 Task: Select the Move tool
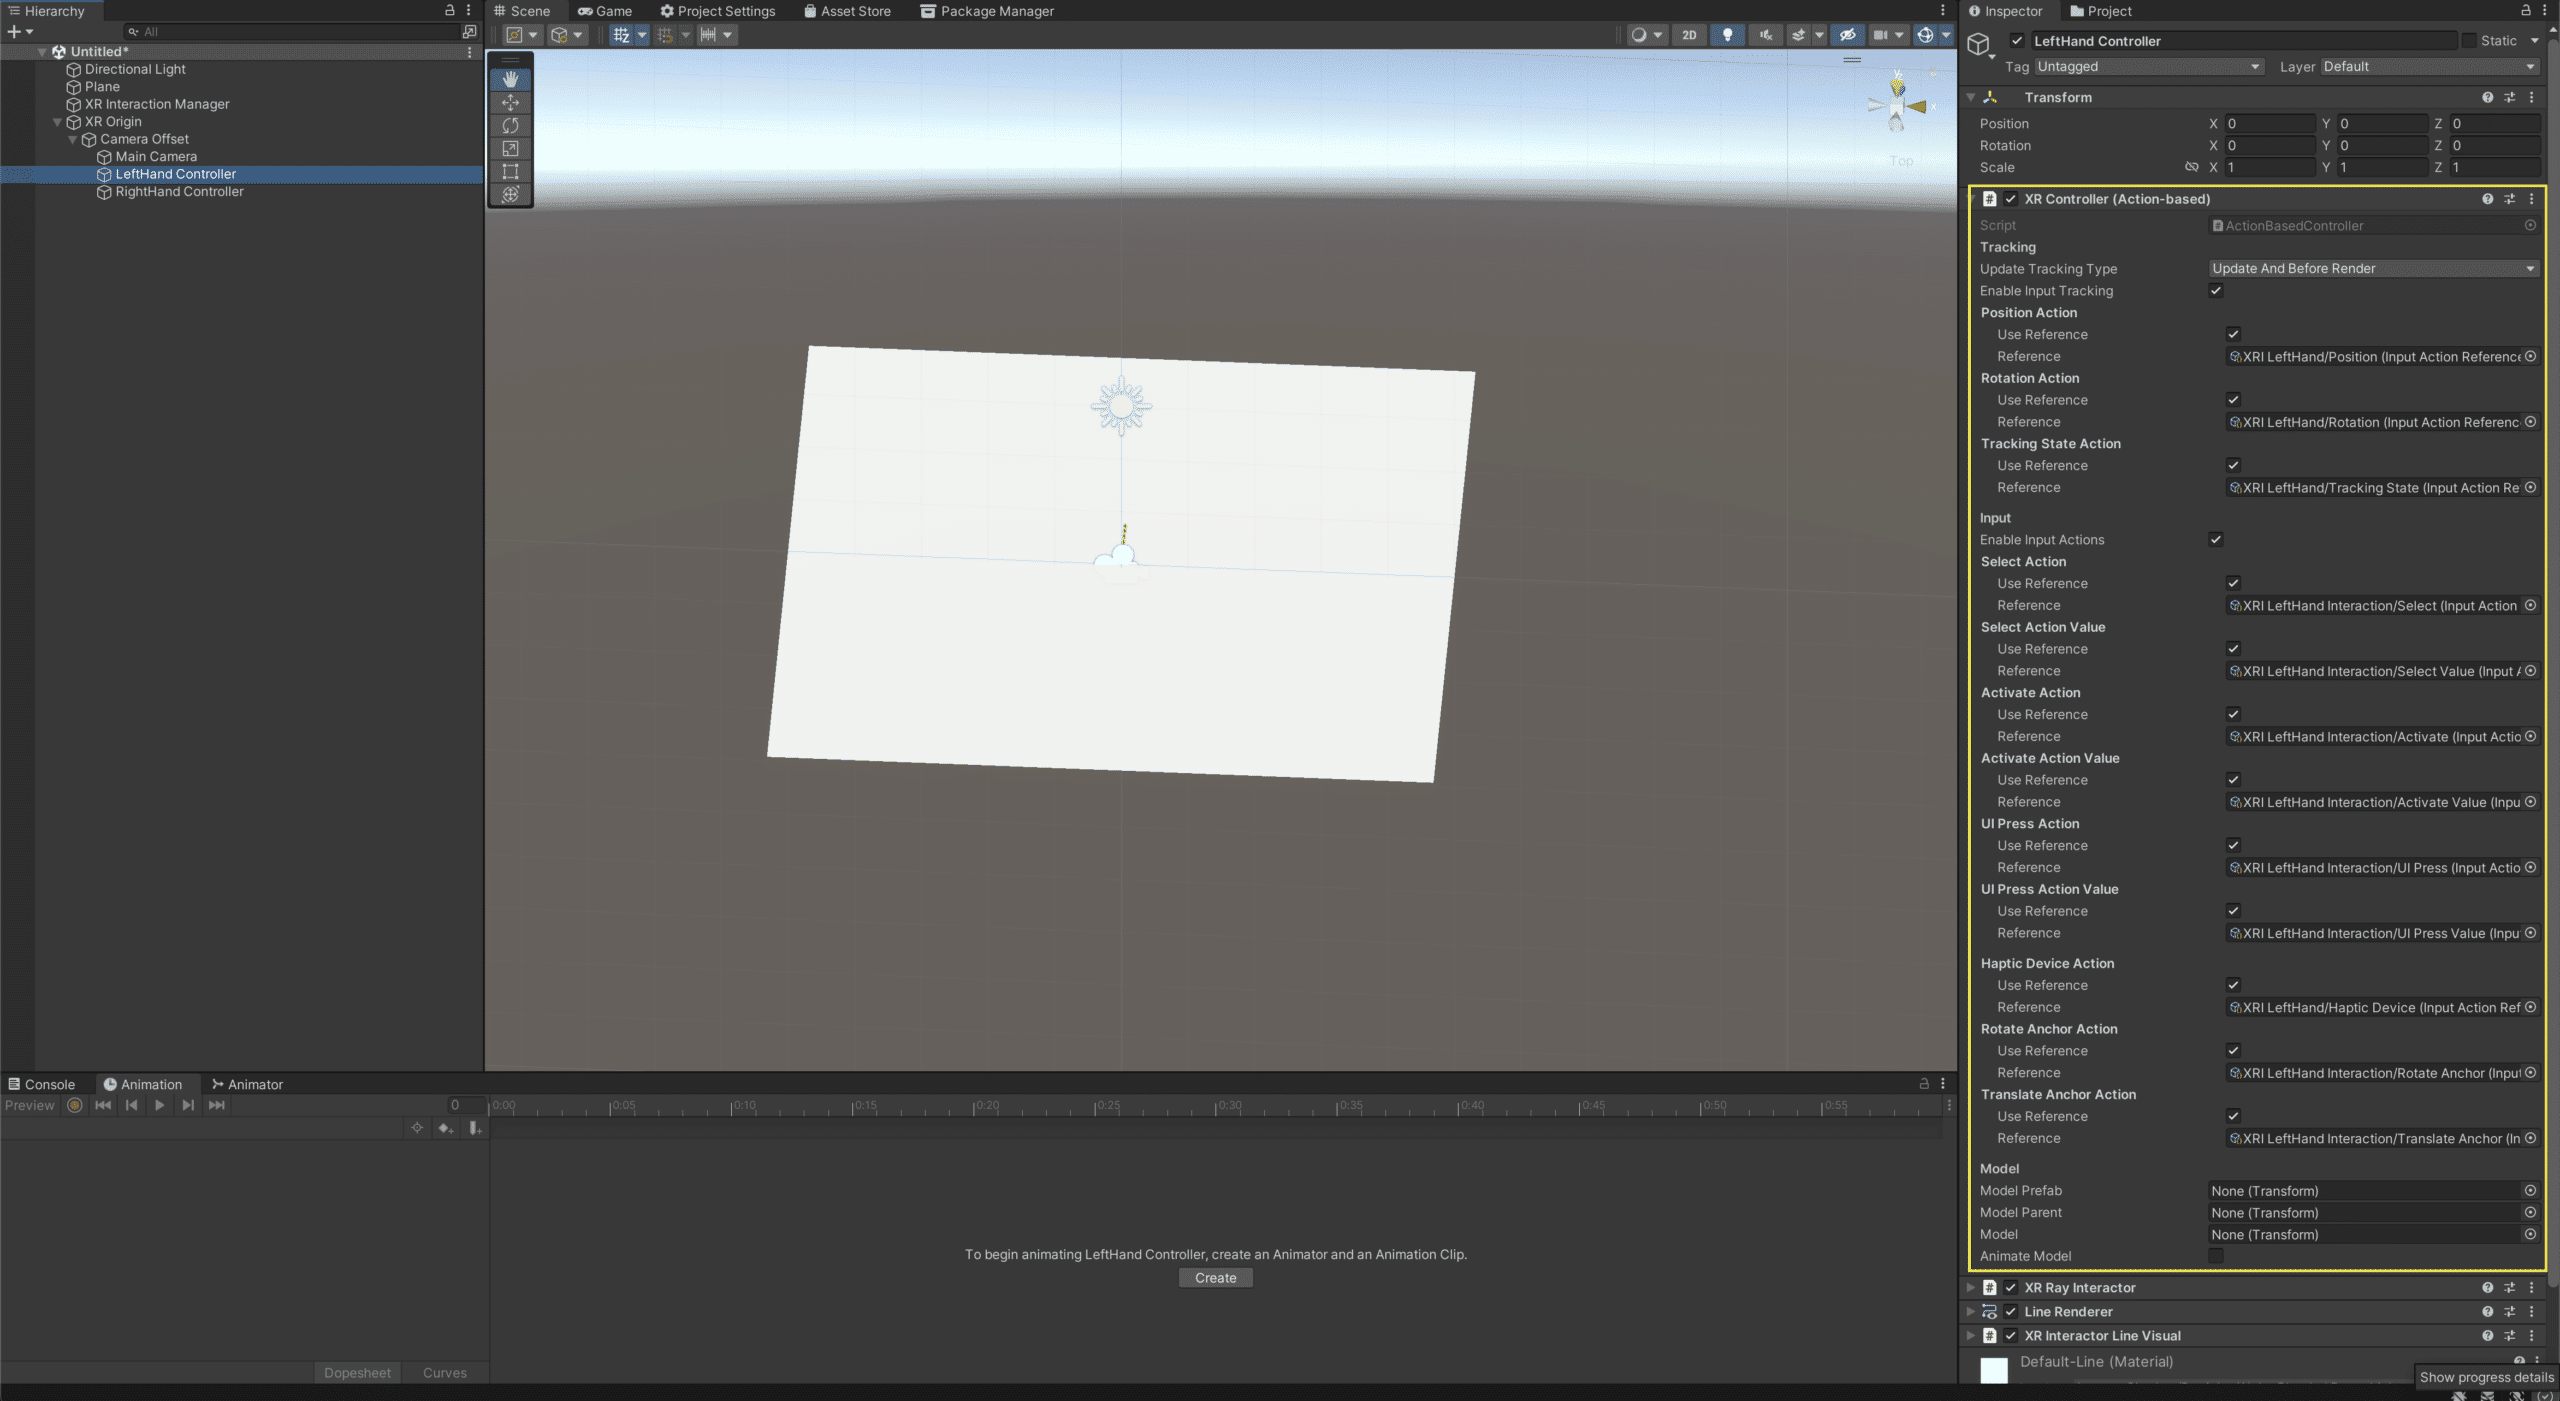pyautogui.click(x=510, y=102)
